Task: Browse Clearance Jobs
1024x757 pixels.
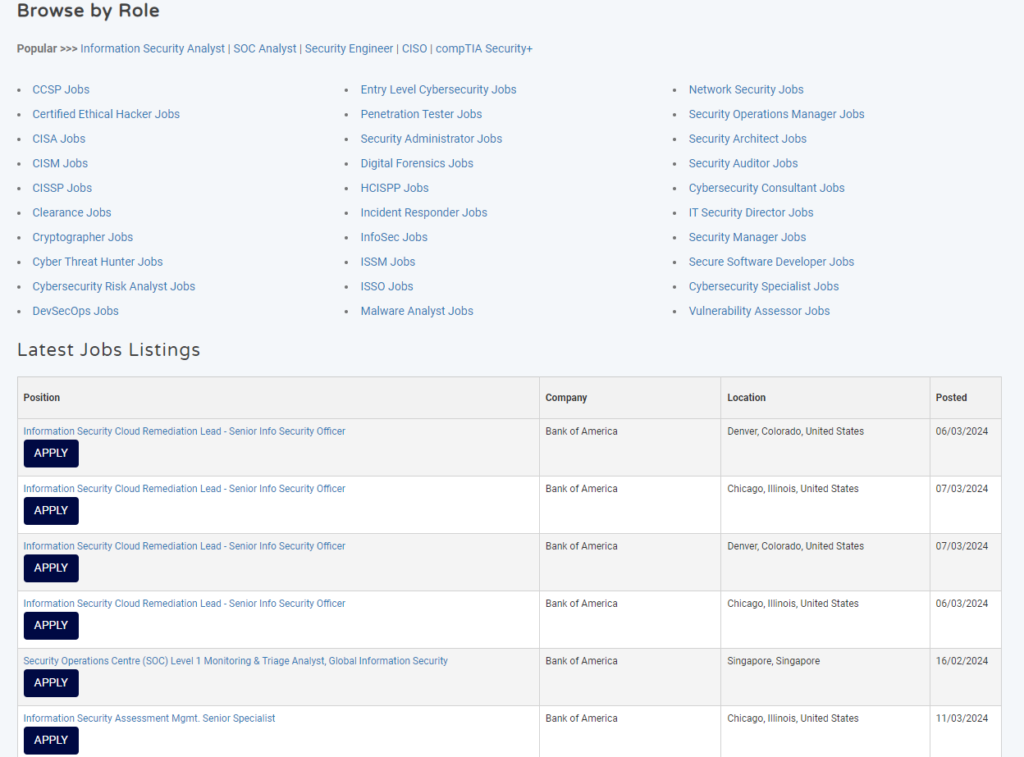Action: pos(72,212)
